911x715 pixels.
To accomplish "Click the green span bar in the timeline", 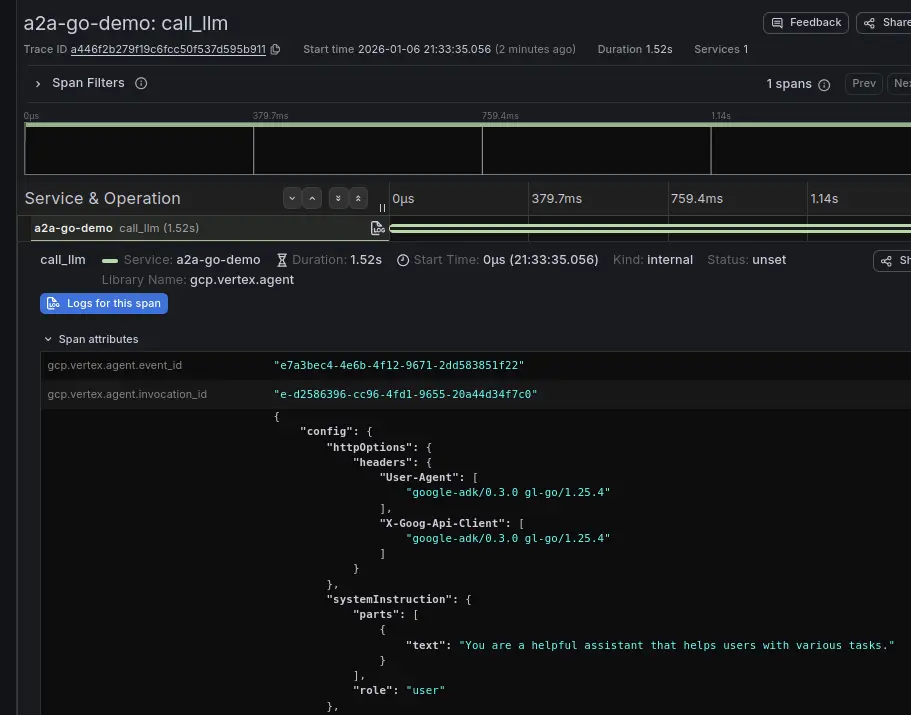I will point(650,228).
